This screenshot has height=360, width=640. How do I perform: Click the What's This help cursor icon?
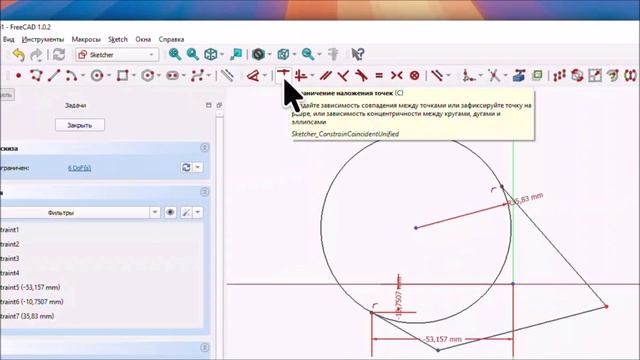(358, 54)
